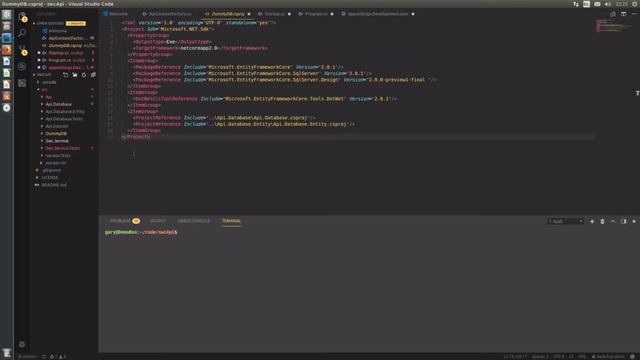
Task: Open the Search view in activity bar
Action: click(22, 33)
